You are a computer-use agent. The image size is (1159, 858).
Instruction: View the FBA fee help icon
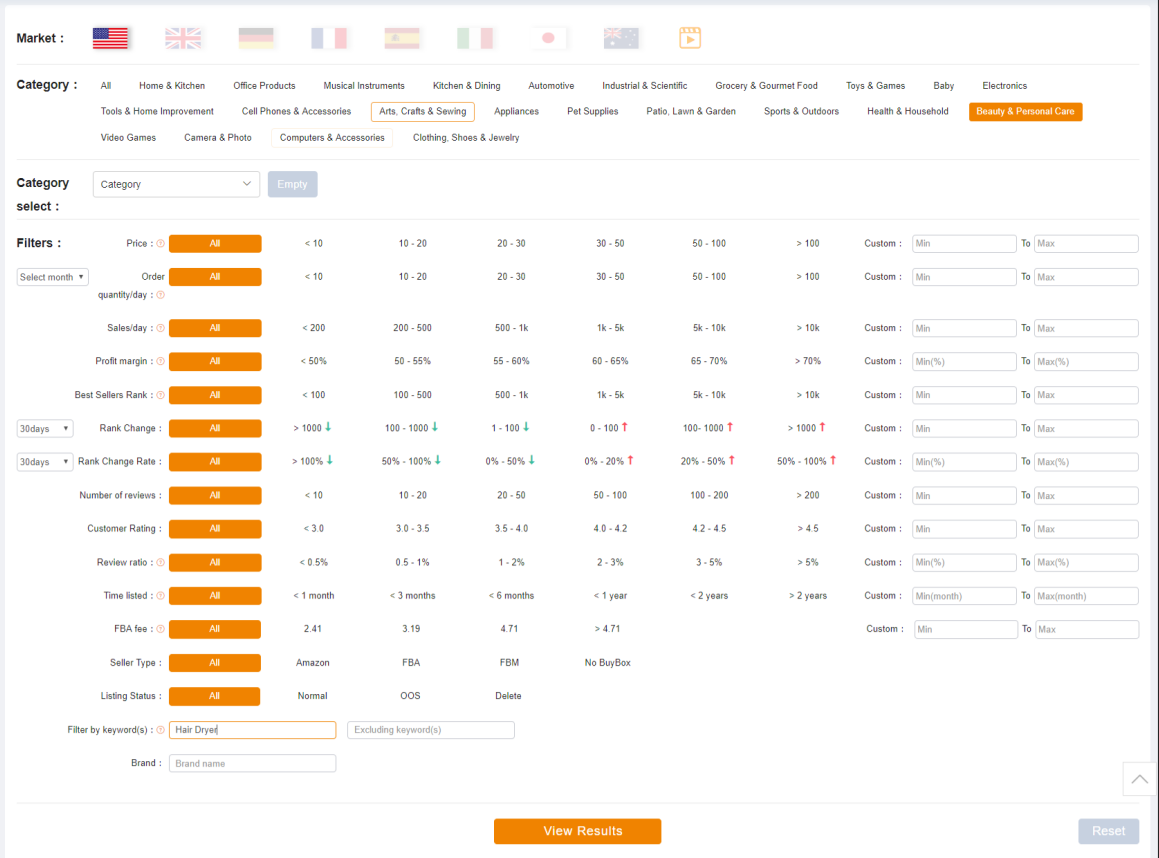(160, 629)
